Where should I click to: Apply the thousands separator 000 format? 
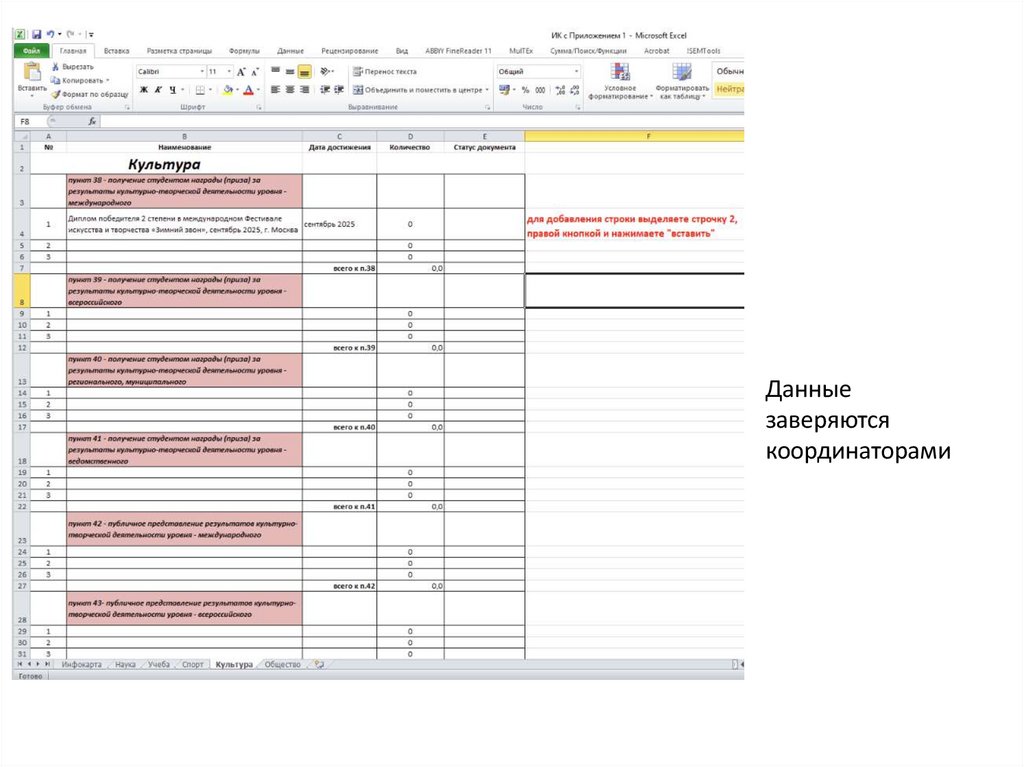(x=540, y=90)
